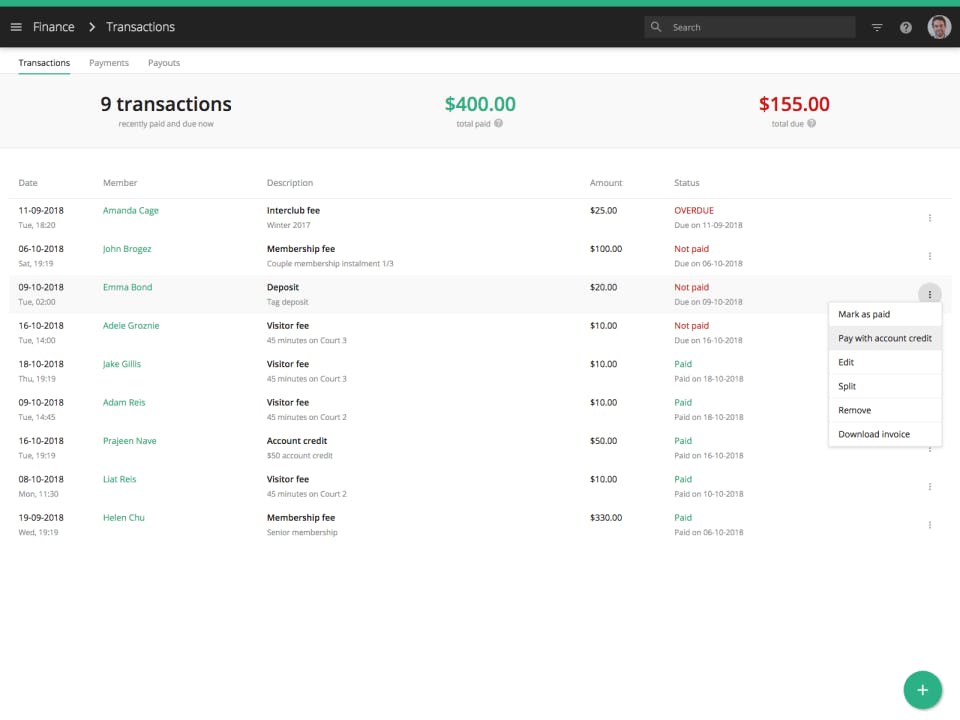Click the $155.00 total due figure

click(794, 104)
